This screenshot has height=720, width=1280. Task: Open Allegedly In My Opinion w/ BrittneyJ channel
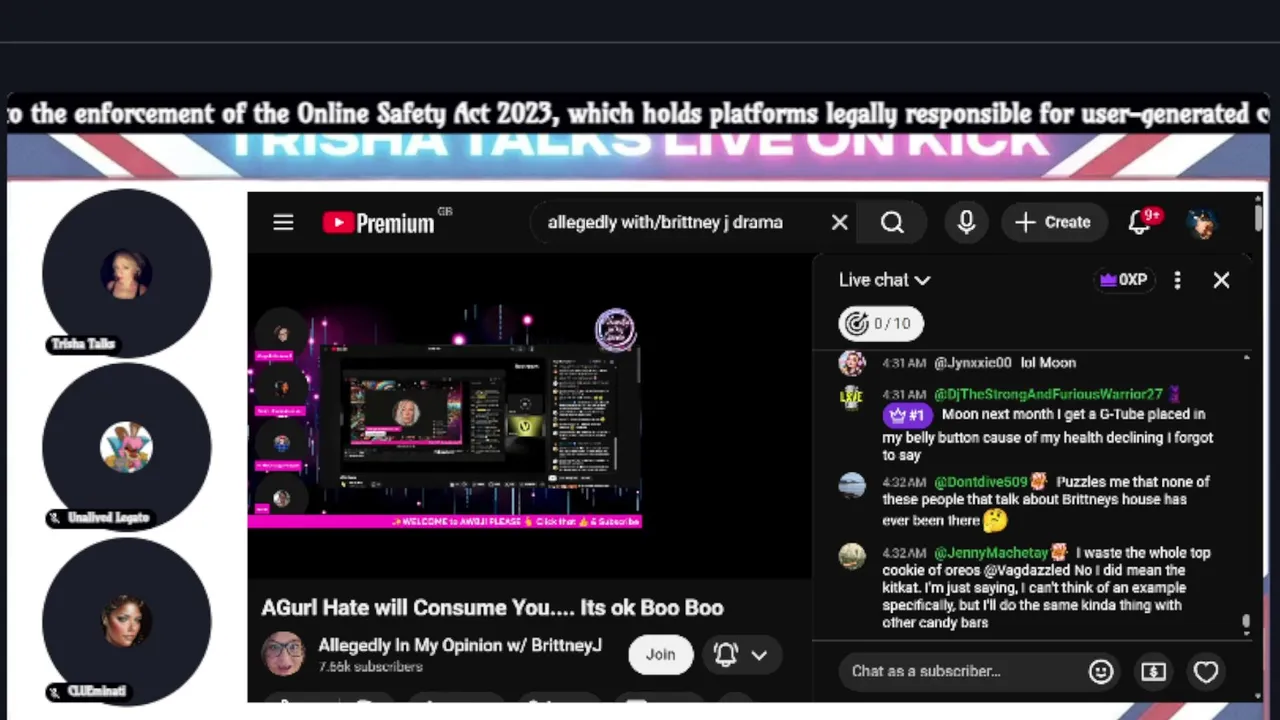coord(460,645)
